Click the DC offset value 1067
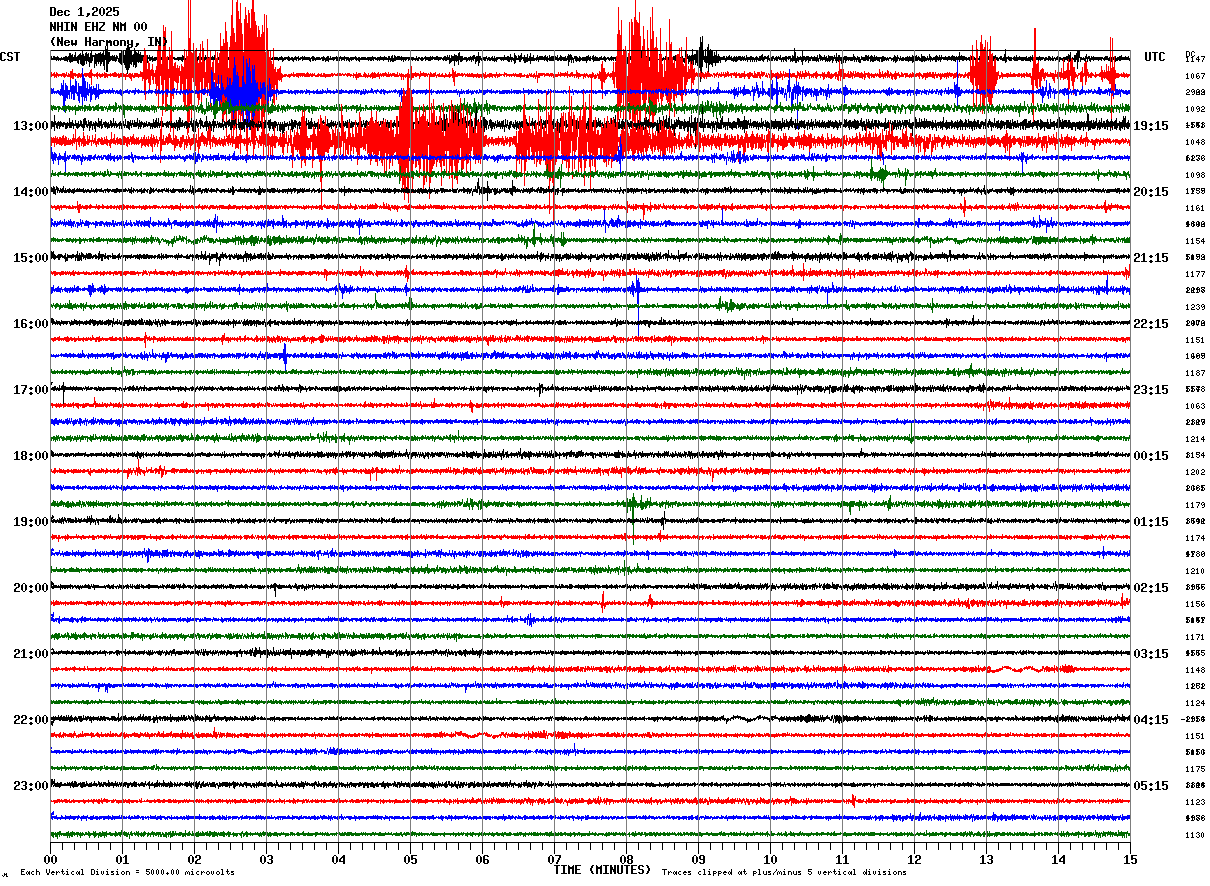This screenshot has height=886, width=1210. click(x=1195, y=76)
